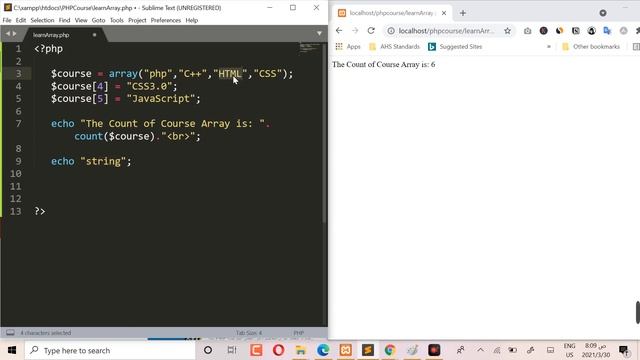This screenshot has height=360, width=640.
Task: Open the File menu in Sublime Text
Action: click(x=7, y=20)
